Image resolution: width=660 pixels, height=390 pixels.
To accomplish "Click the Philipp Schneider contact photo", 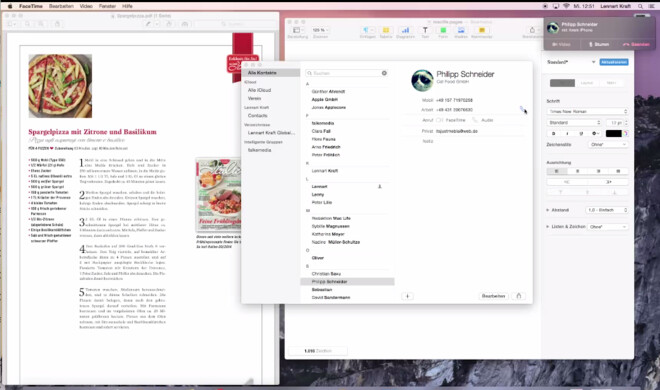I will (422, 80).
